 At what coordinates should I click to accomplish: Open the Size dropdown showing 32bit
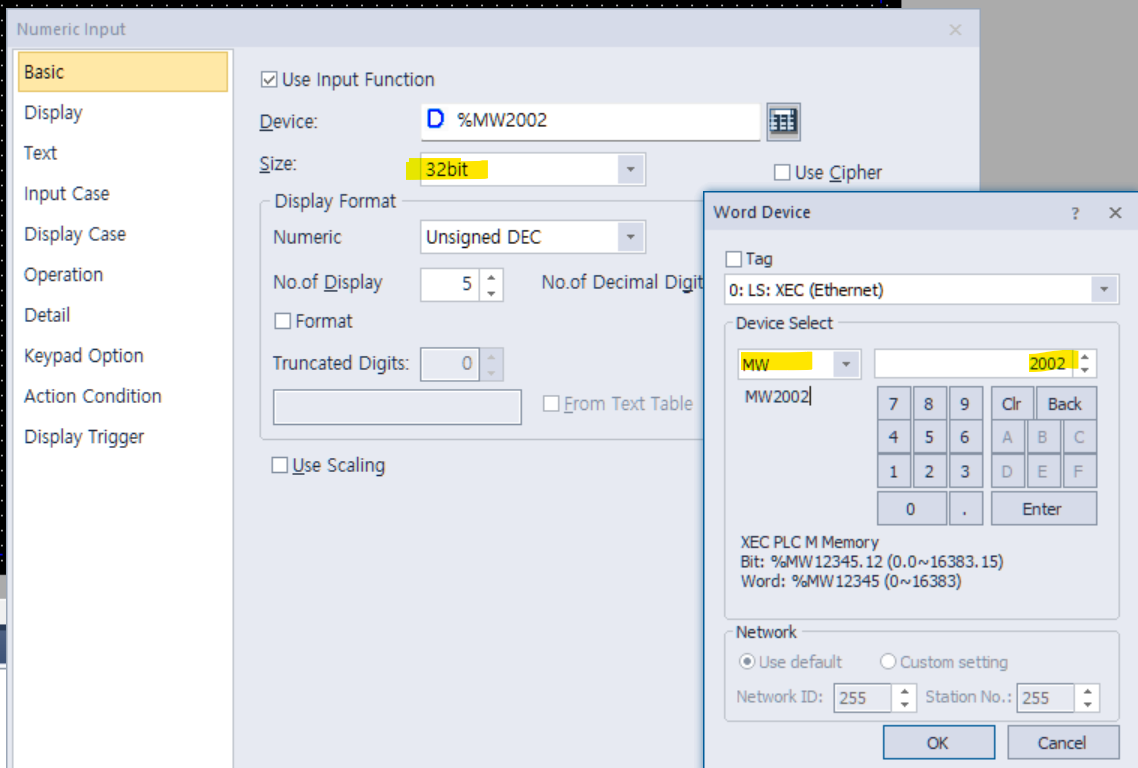point(632,169)
